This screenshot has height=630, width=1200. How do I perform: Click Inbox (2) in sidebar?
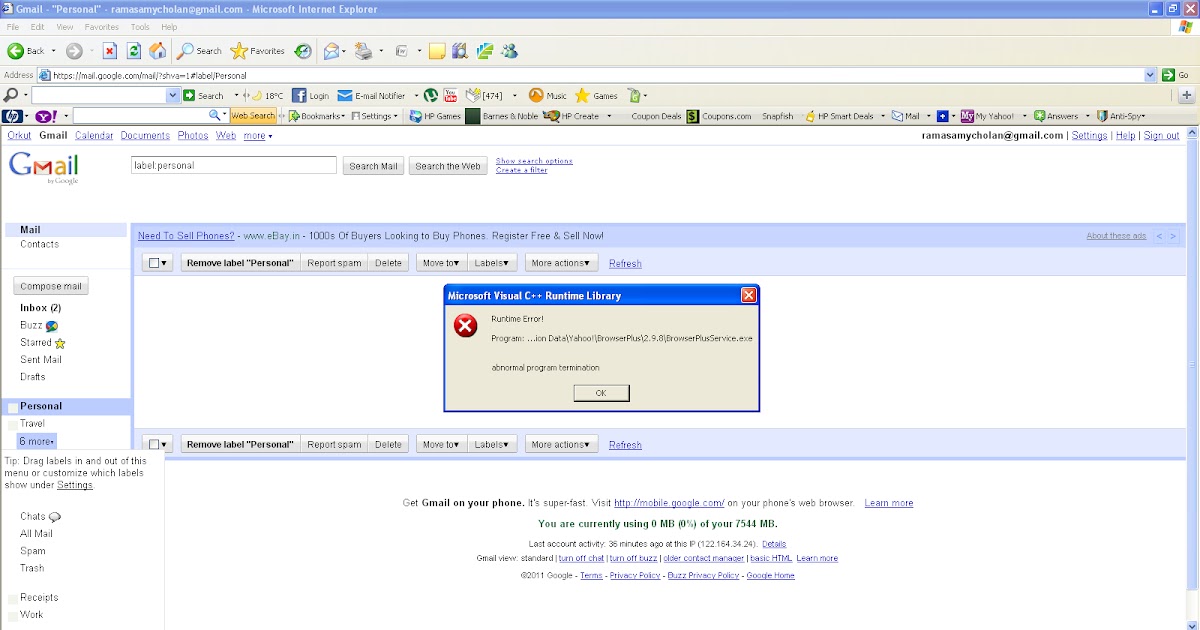coord(41,308)
